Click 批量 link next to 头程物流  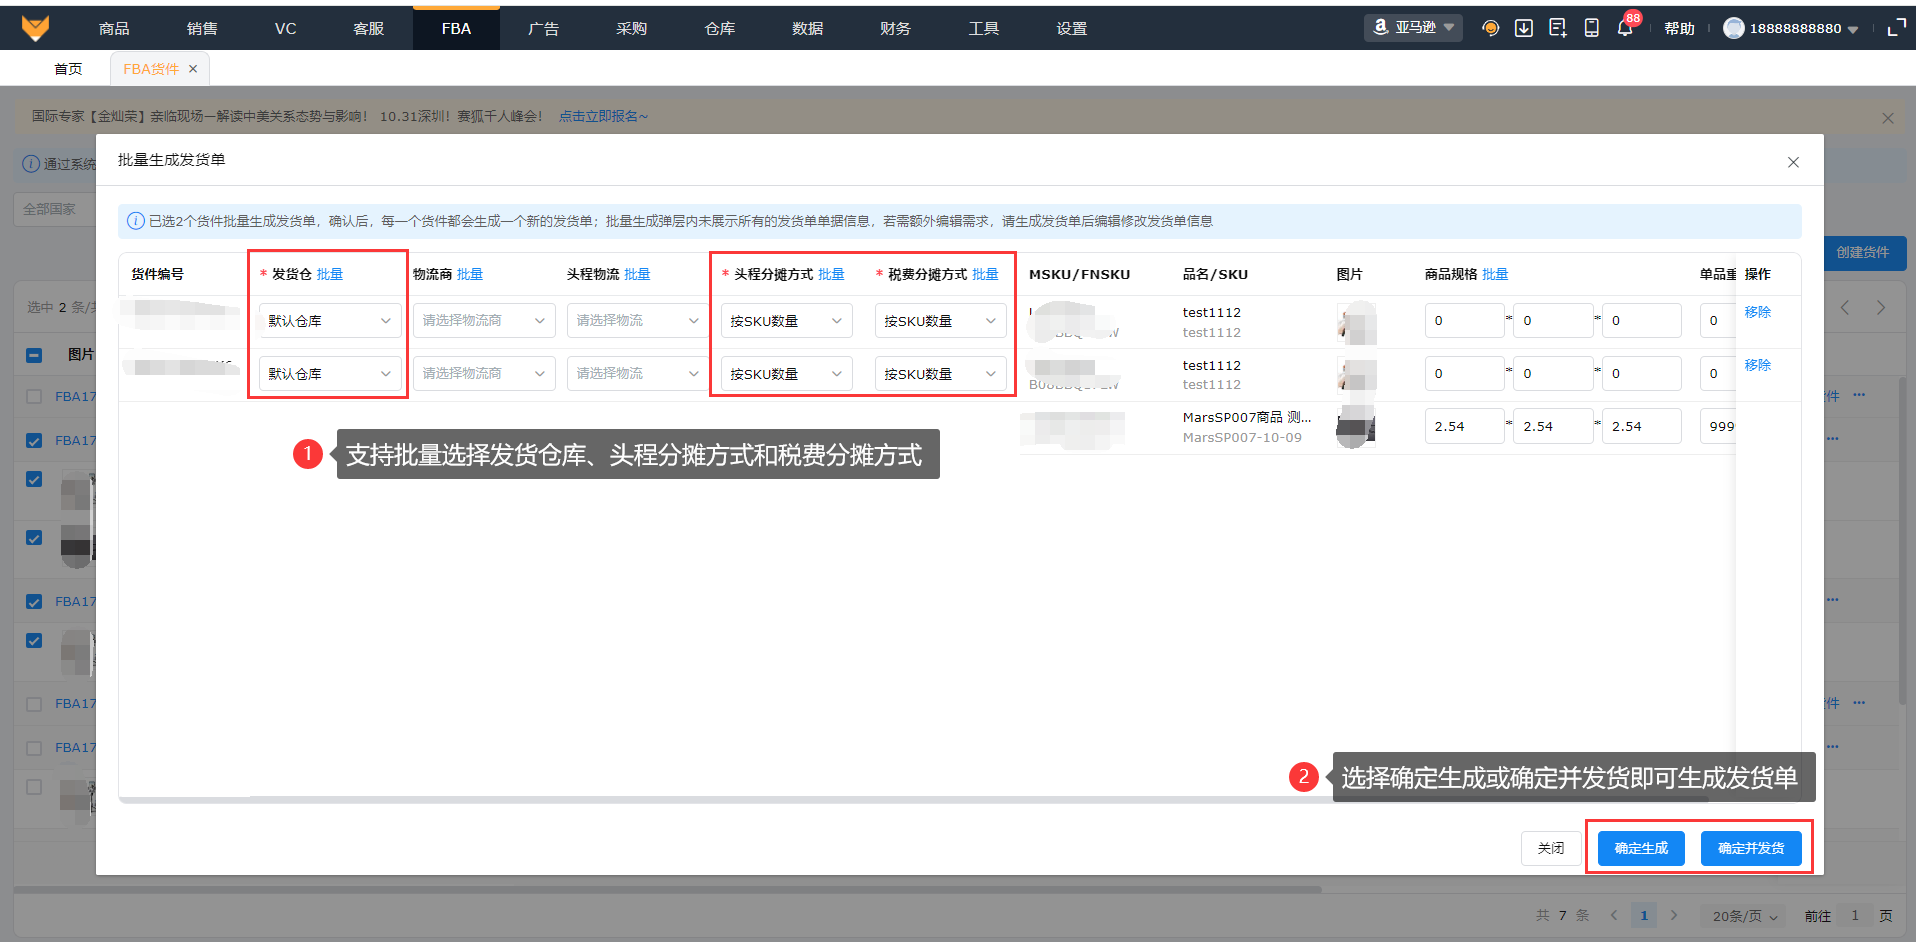coord(637,274)
